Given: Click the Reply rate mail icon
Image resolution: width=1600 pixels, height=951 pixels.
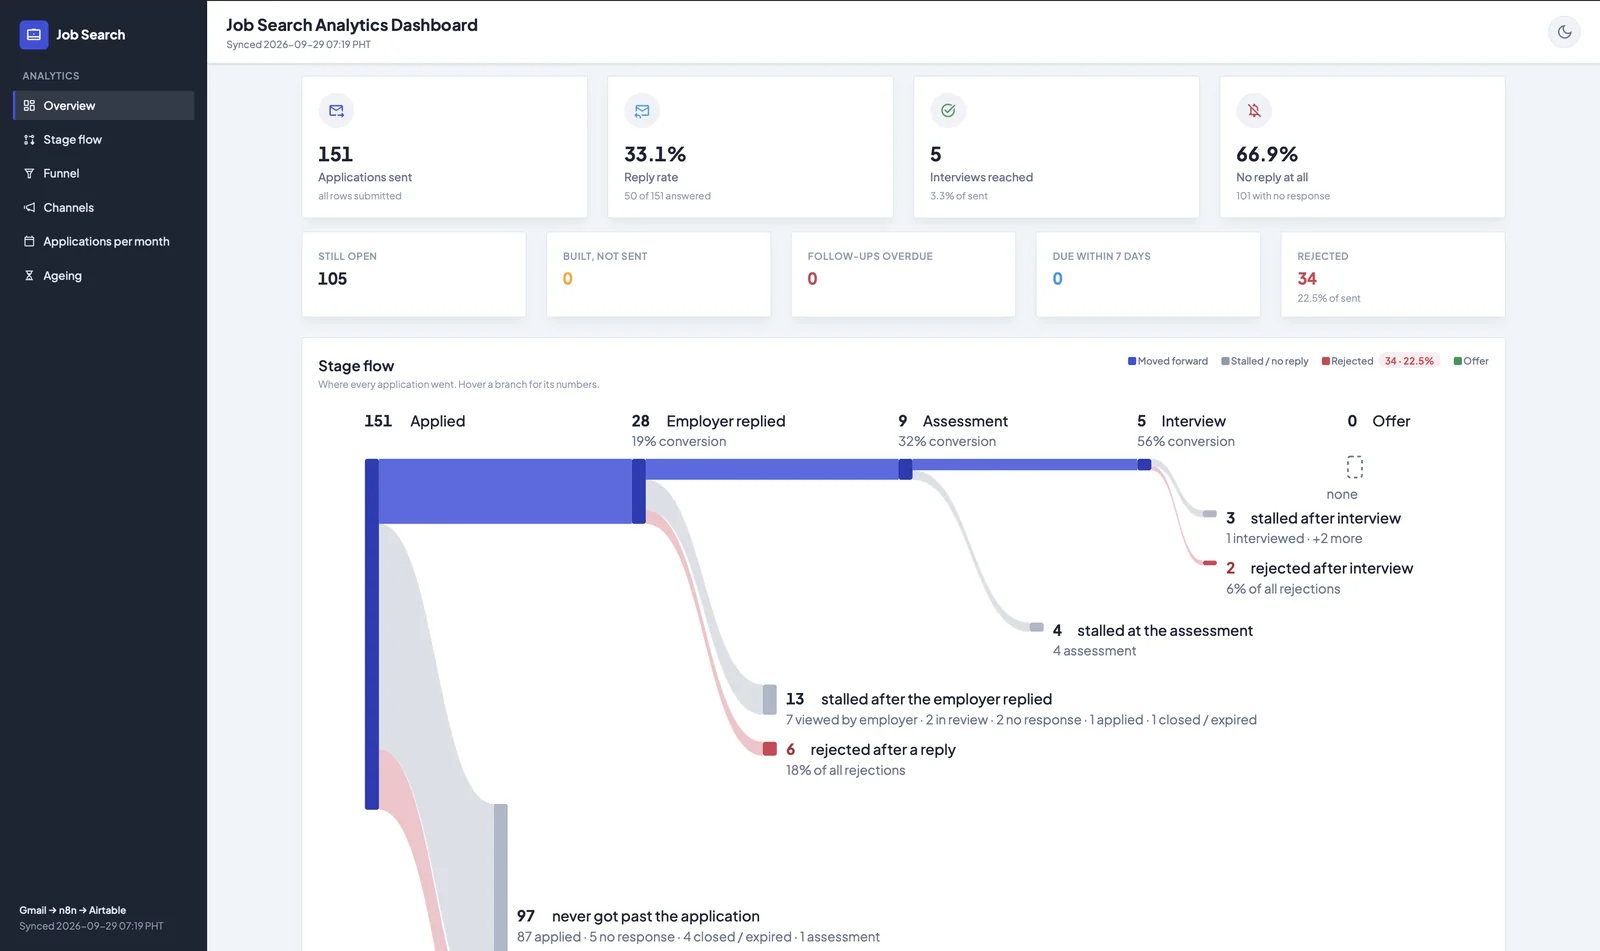Looking at the screenshot, I should [x=642, y=111].
